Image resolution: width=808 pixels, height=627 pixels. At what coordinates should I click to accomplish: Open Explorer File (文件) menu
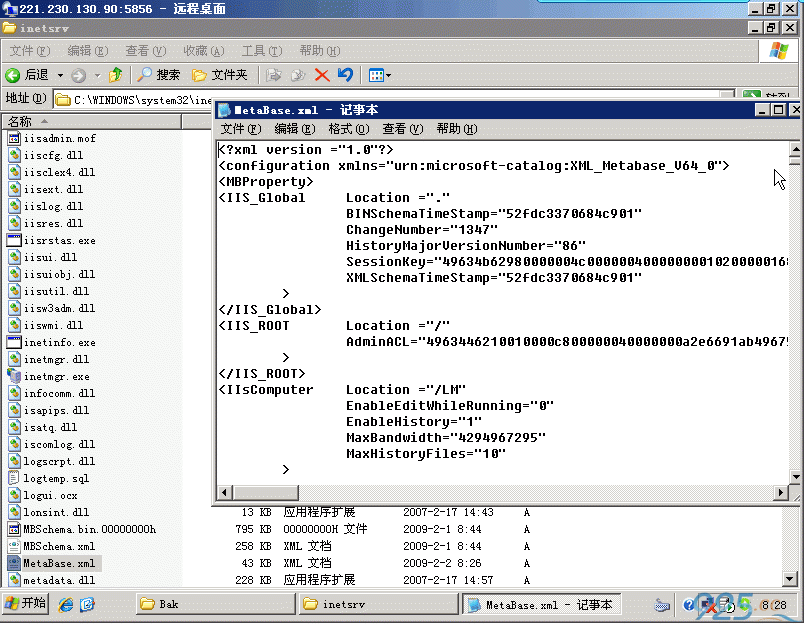coord(30,51)
